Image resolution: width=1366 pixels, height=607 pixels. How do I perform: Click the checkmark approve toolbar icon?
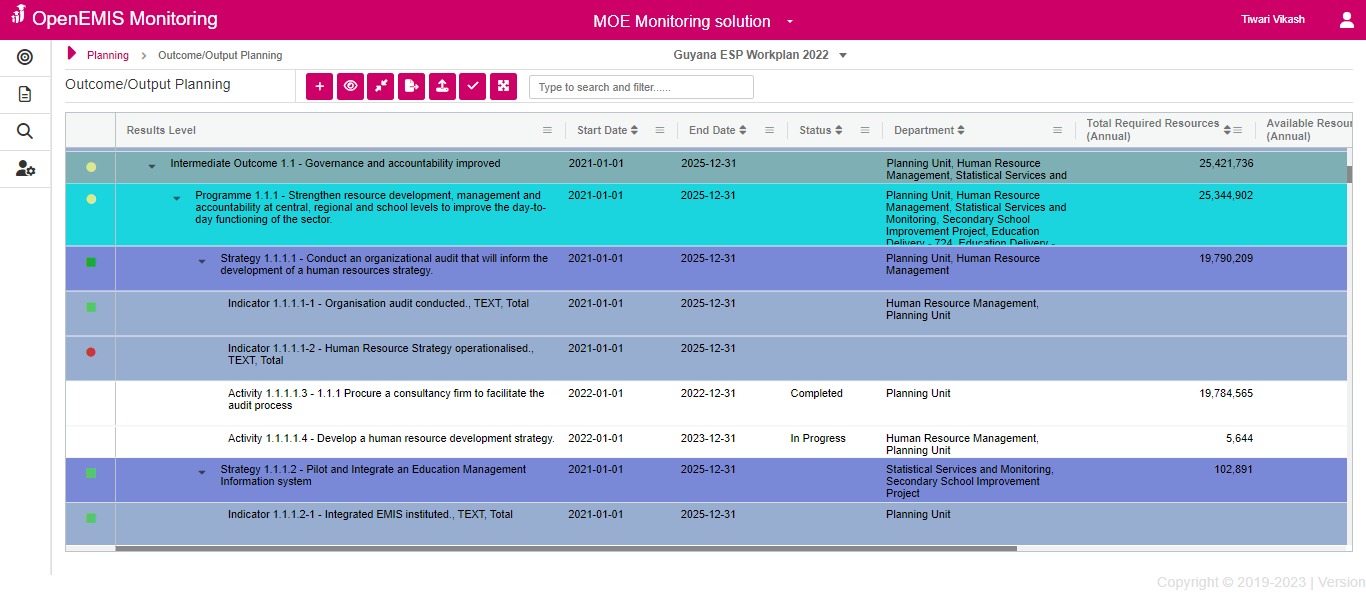[x=473, y=87]
